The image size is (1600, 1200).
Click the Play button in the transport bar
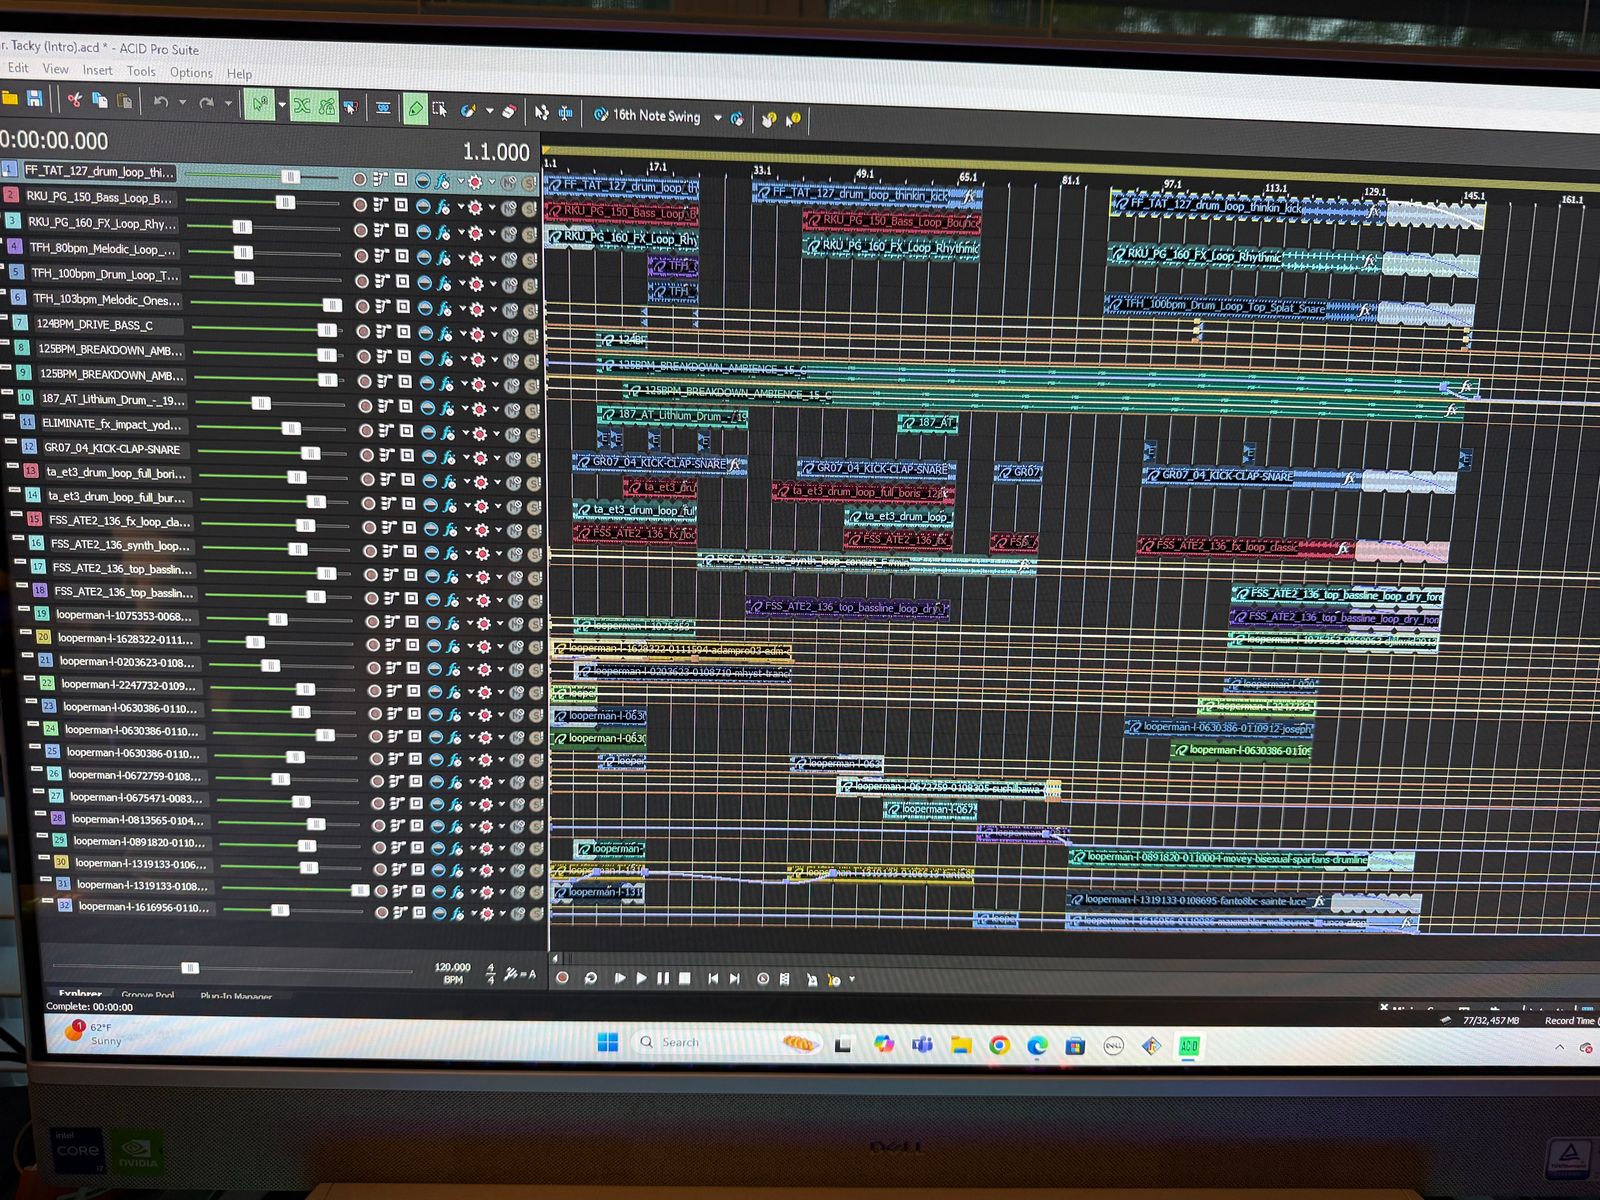[641, 978]
